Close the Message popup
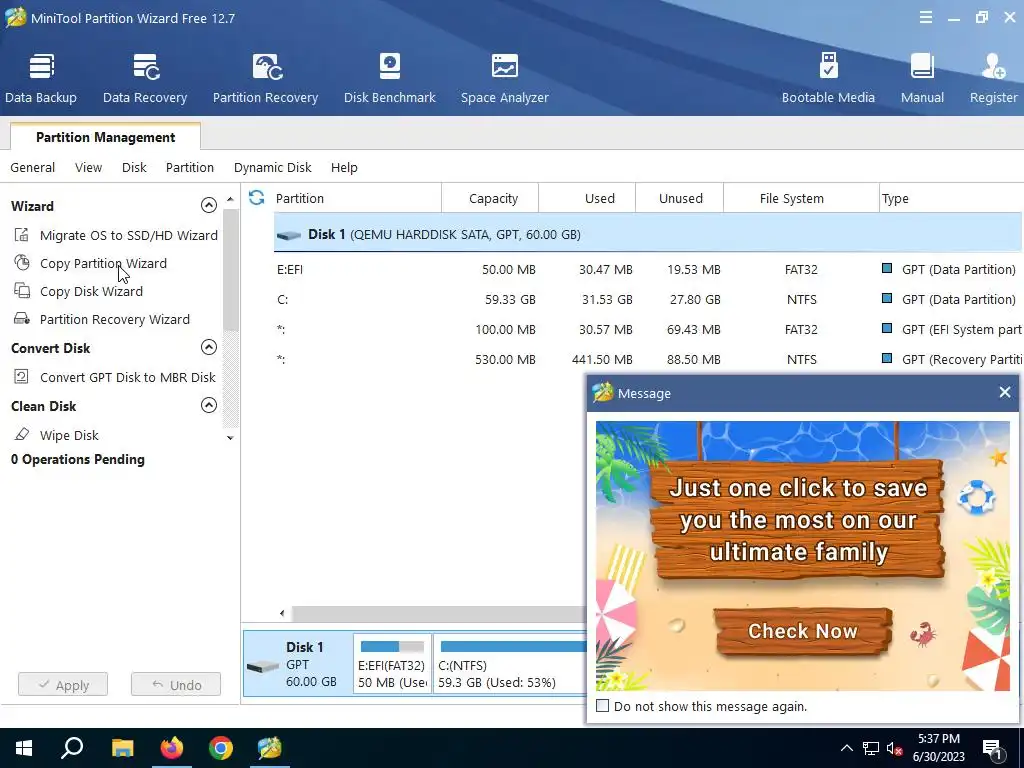 pos(1004,392)
